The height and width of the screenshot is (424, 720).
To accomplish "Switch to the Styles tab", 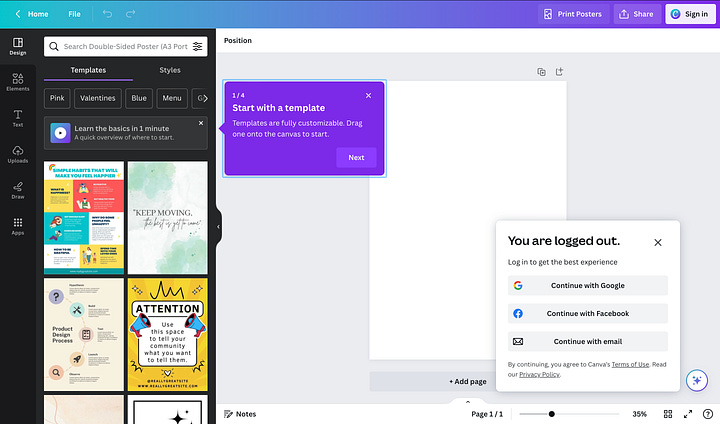I will [170, 70].
